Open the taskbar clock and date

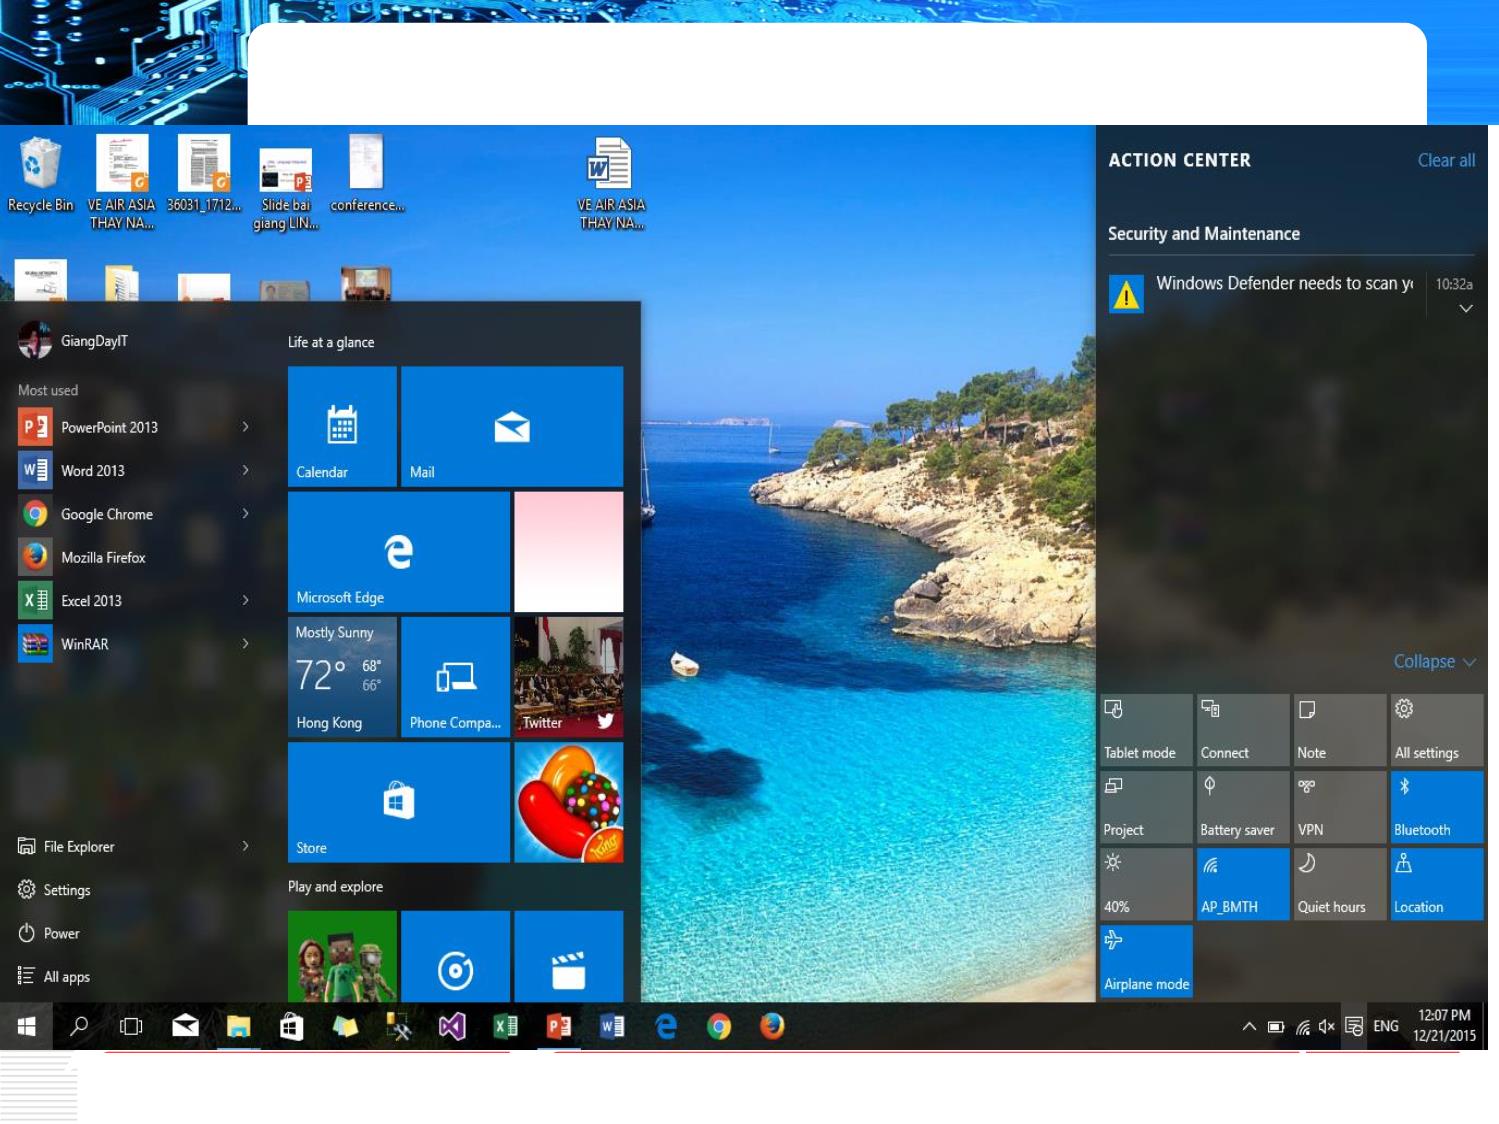pos(1444,1026)
